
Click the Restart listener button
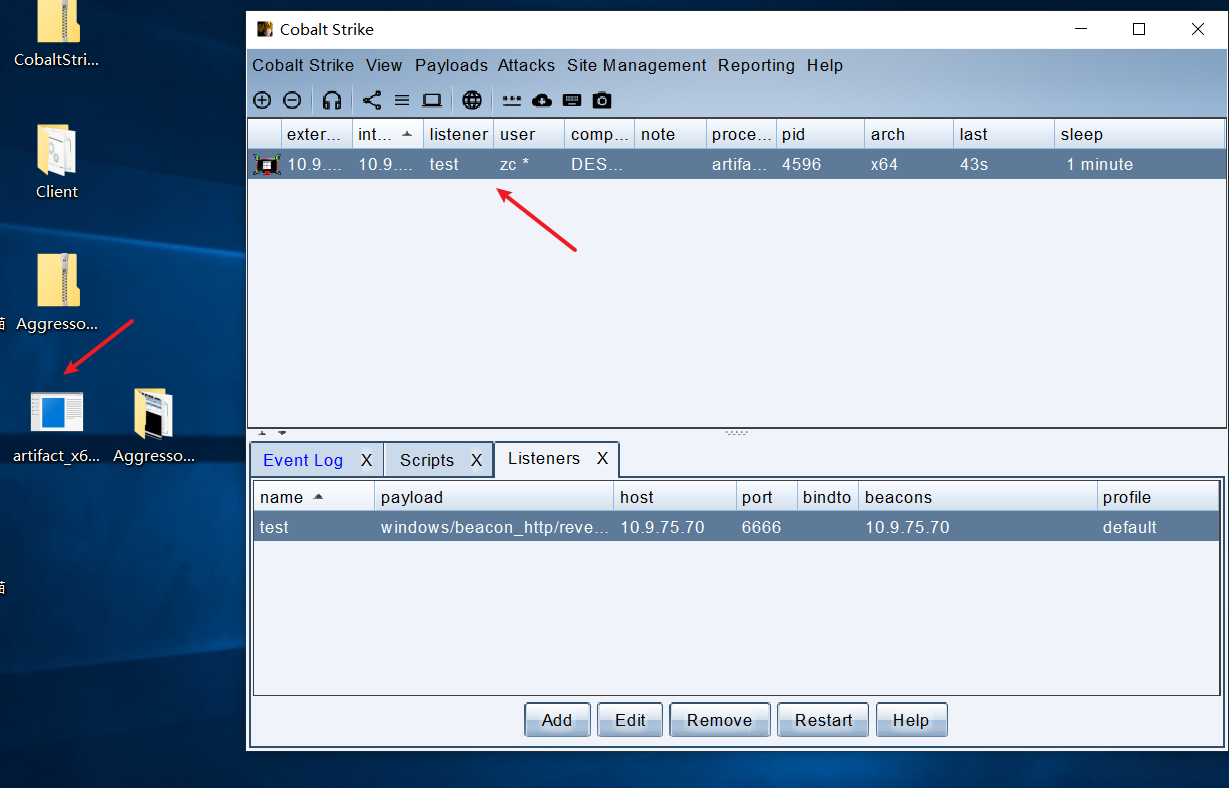(x=823, y=720)
